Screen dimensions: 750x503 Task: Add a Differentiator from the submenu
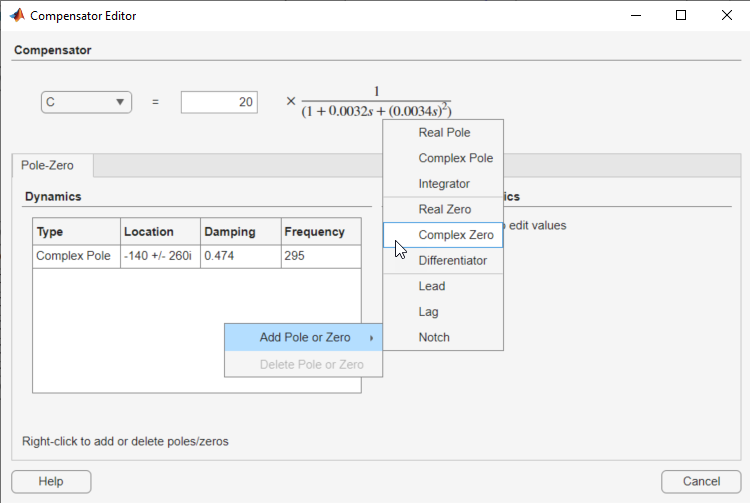click(452, 261)
